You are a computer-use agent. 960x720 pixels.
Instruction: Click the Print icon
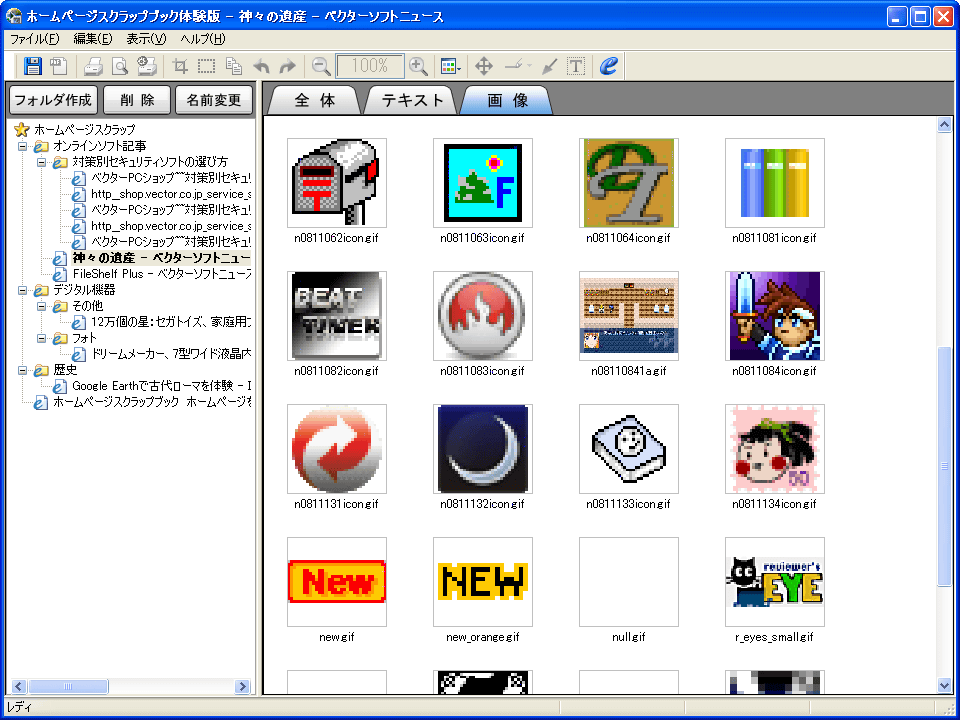[x=93, y=66]
